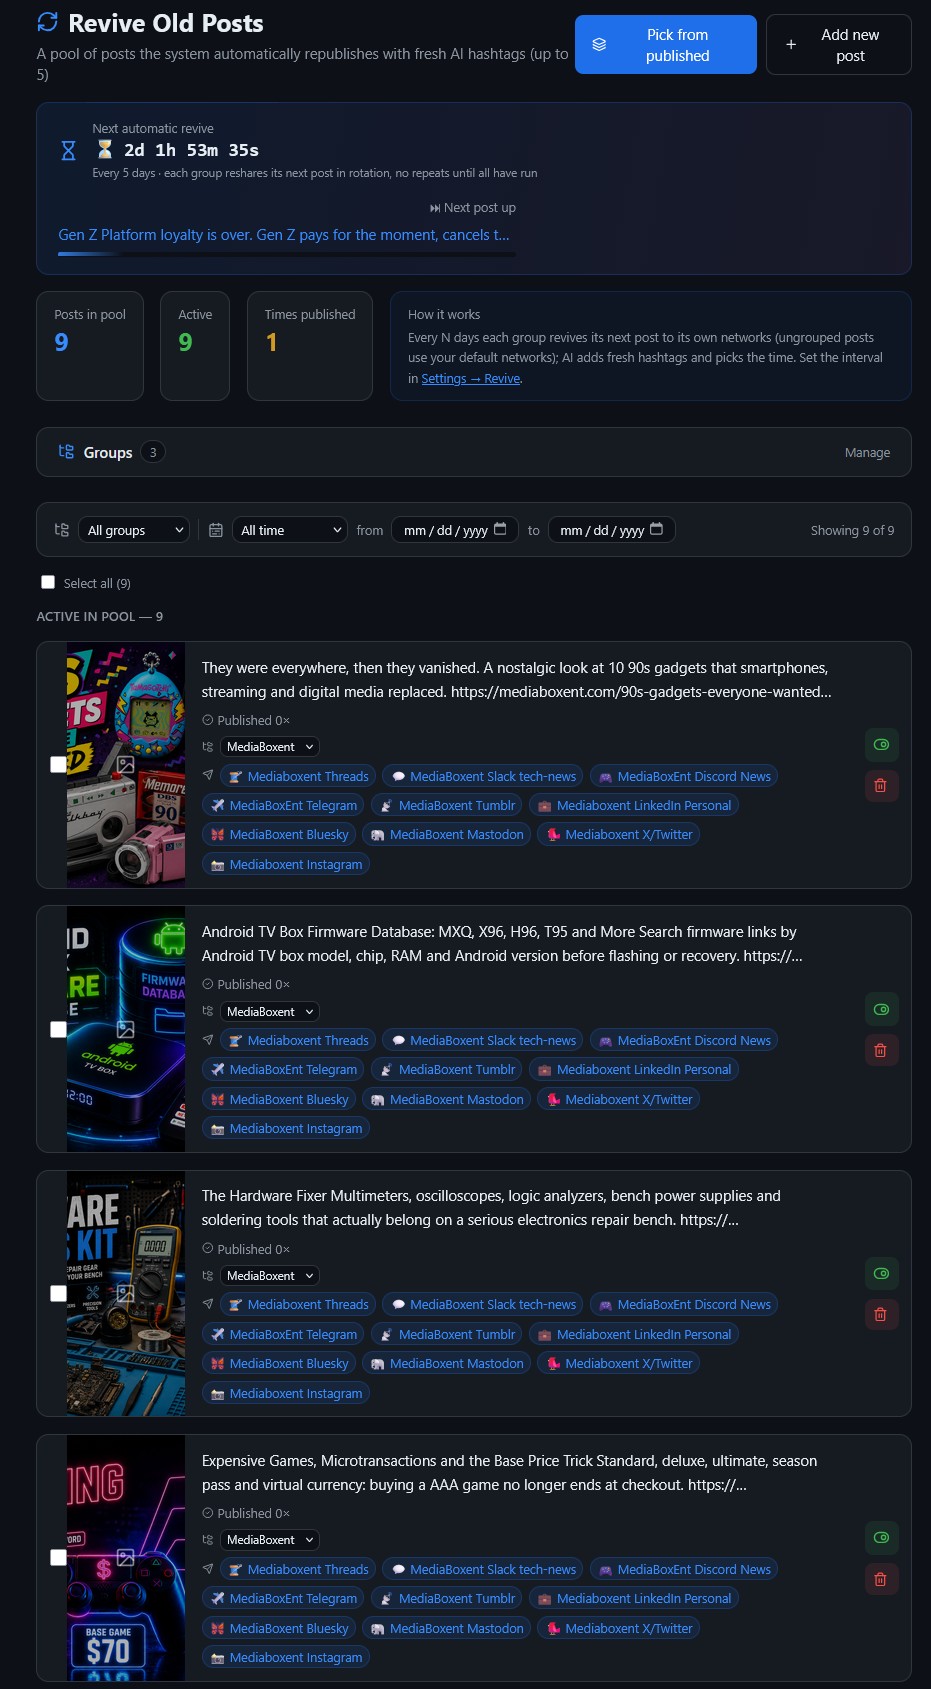The image size is (931, 1689).
Task: Click the Posts in pool stat card
Action: 90,346
